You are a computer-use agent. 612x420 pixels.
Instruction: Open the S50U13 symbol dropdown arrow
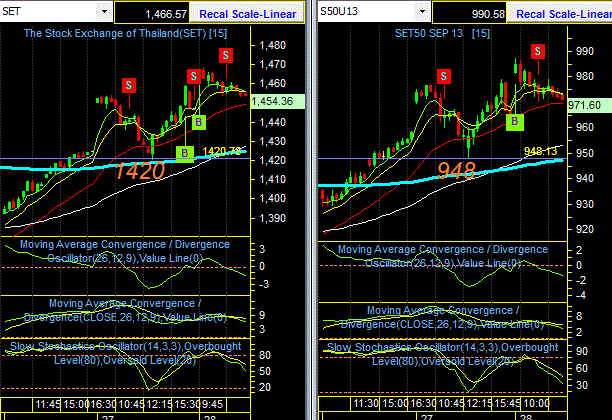pos(422,11)
